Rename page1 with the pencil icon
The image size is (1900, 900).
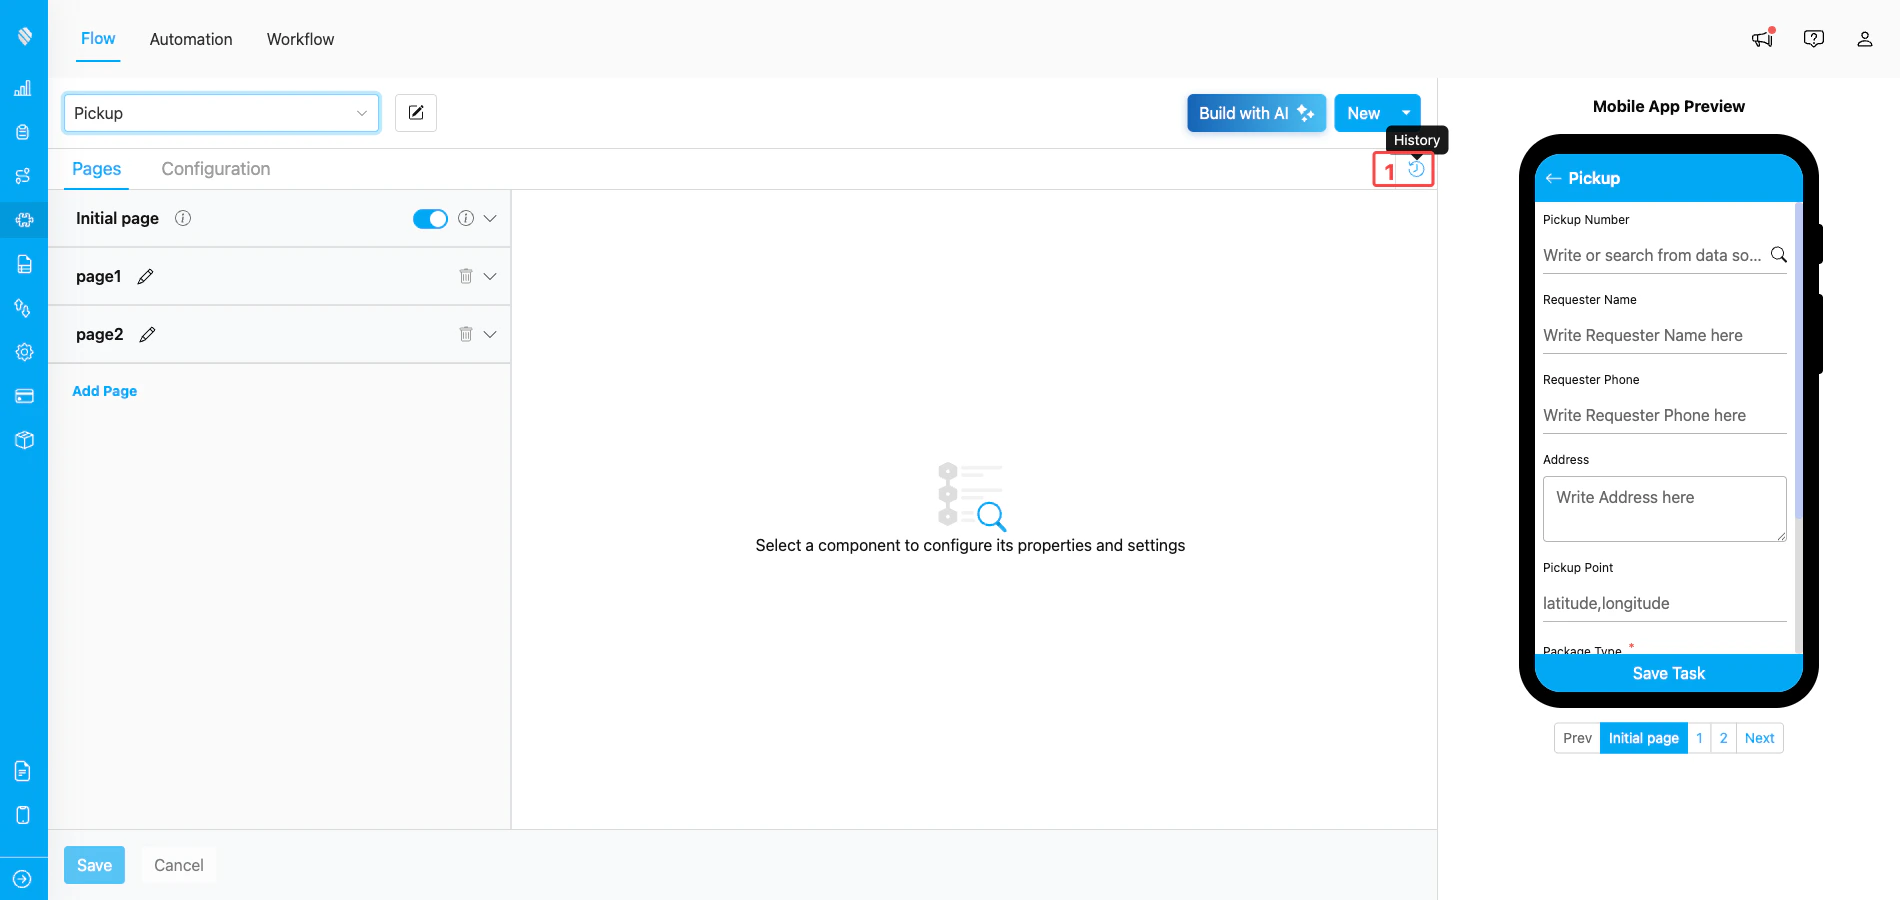tap(145, 276)
